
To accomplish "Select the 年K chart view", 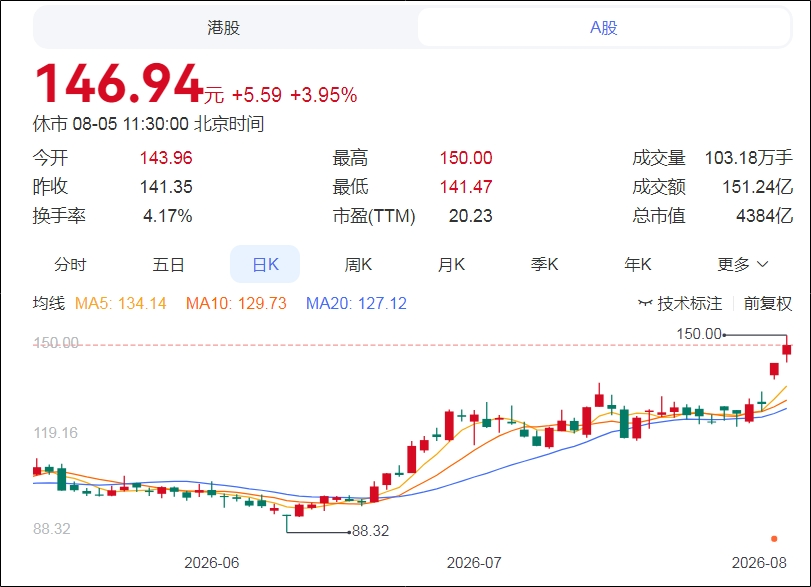I will click(637, 264).
